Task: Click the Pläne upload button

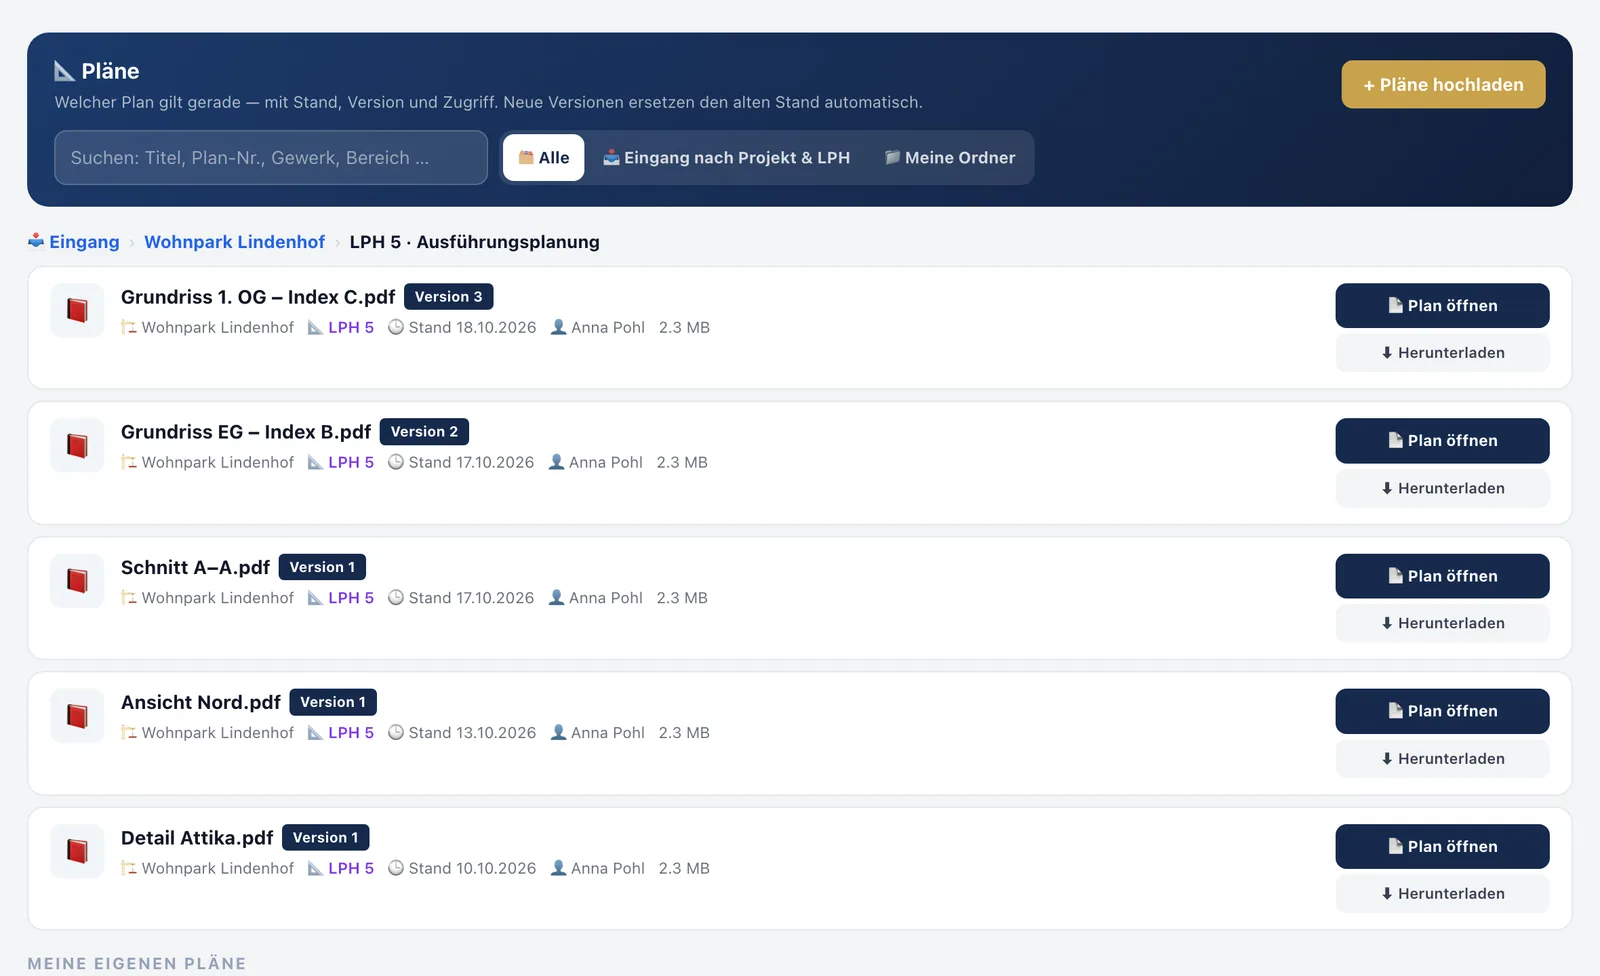Action: click(x=1443, y=85)
